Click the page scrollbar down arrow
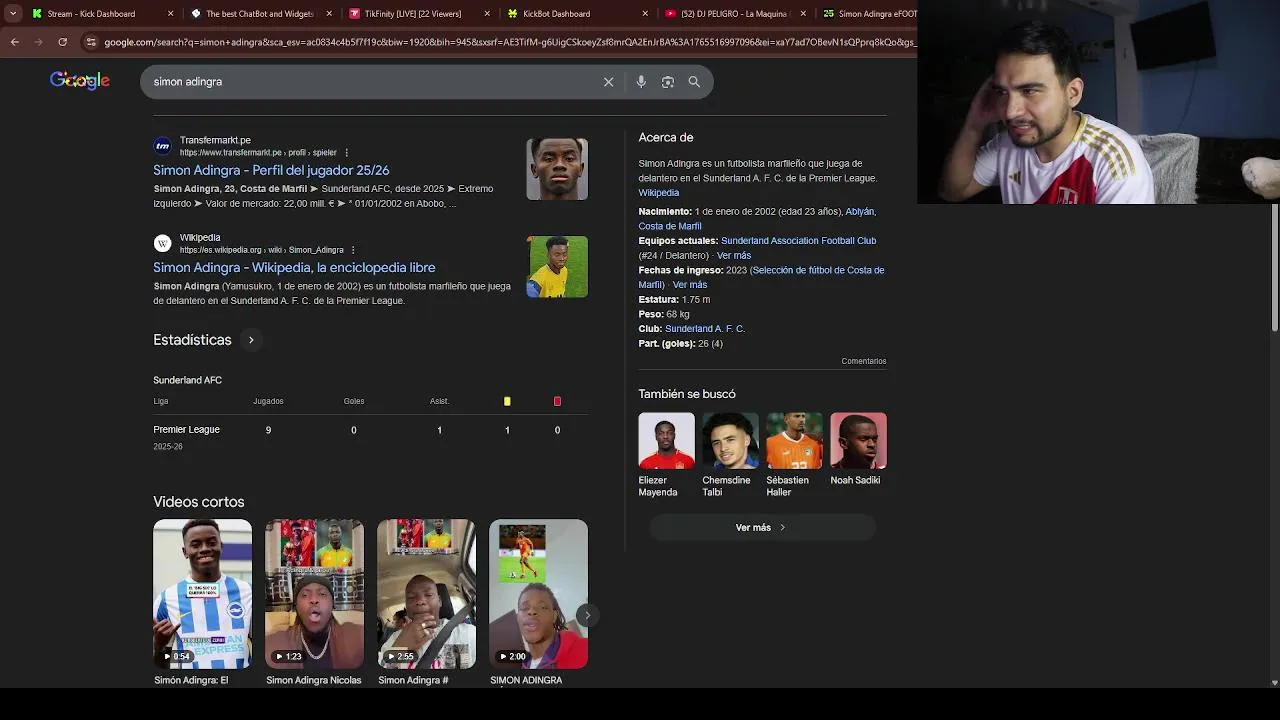Screen dimensions: 1280x720 tap(1274, 682)
